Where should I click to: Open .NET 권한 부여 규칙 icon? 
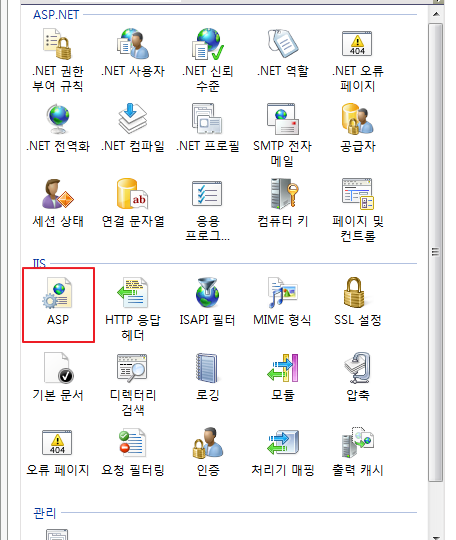point(58,44)
